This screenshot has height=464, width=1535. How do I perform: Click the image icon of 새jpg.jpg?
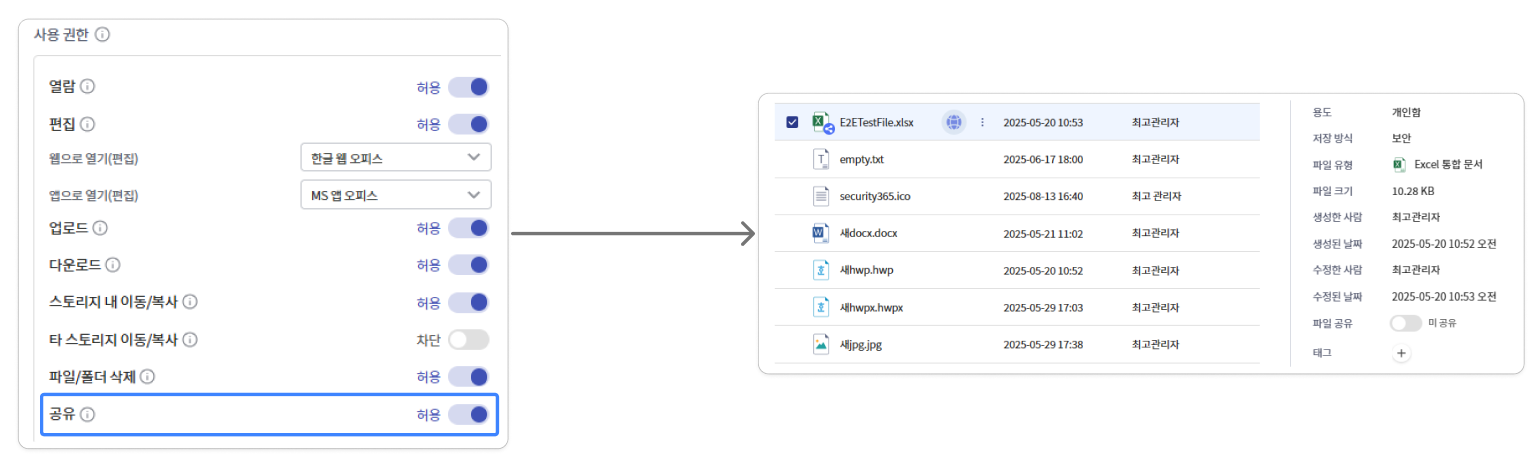(821, 344)
